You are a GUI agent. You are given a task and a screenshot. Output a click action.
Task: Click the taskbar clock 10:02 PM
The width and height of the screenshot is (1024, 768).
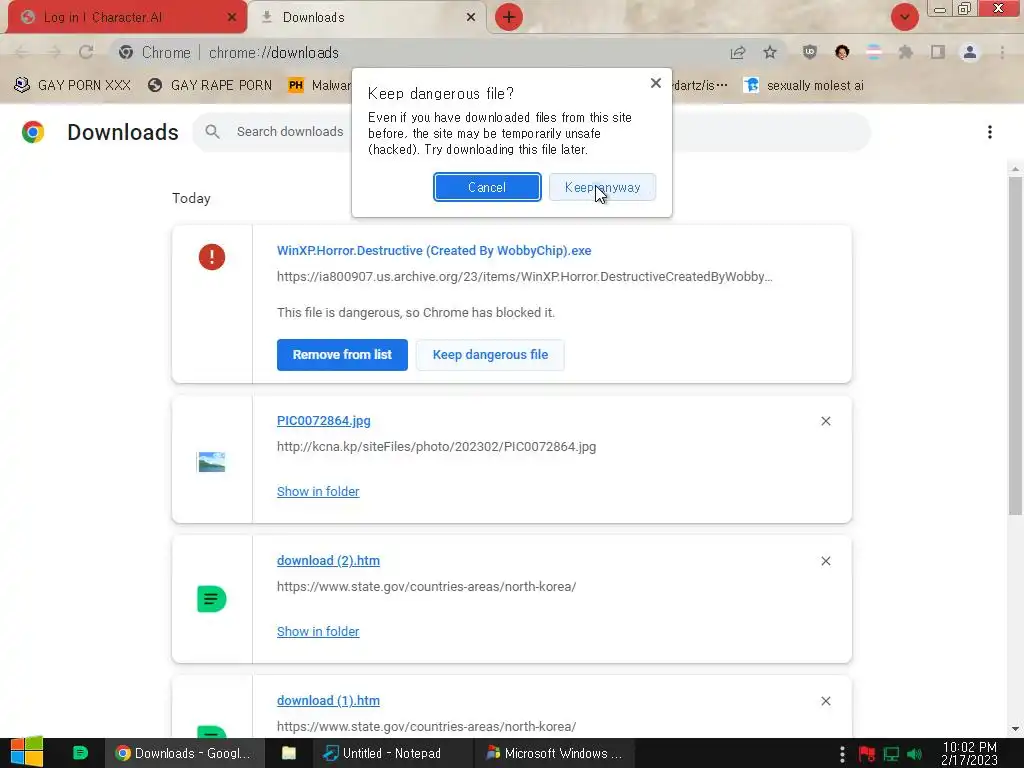coord(969,753)
